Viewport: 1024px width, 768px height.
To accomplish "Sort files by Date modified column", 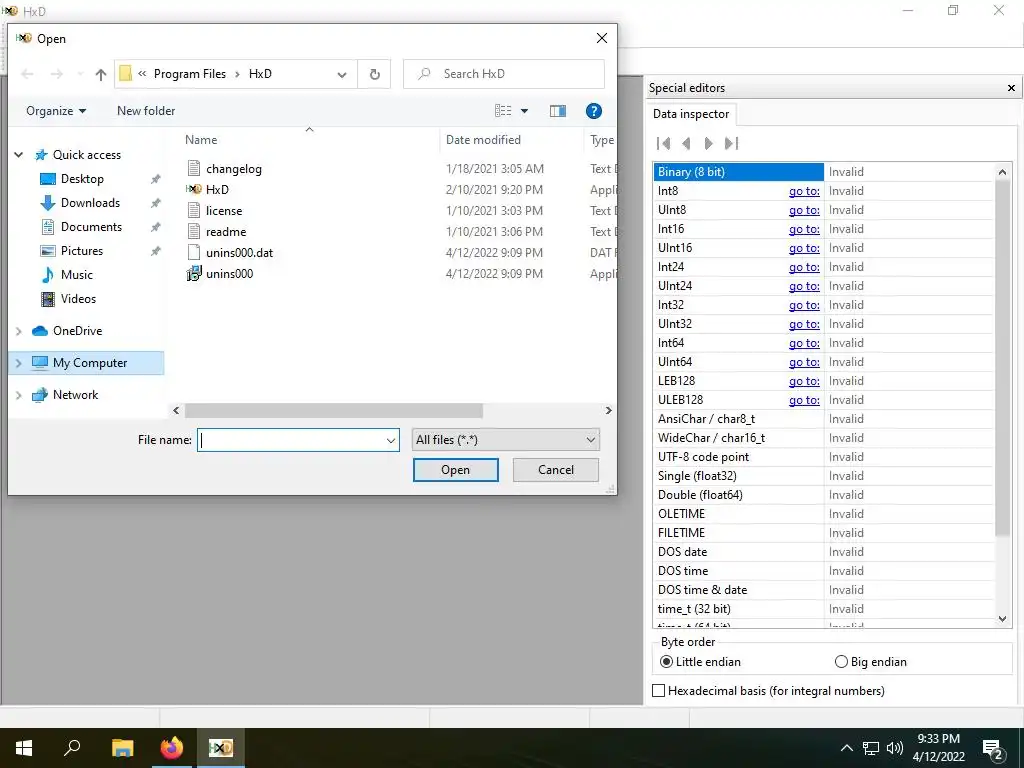I will point(483,140).
